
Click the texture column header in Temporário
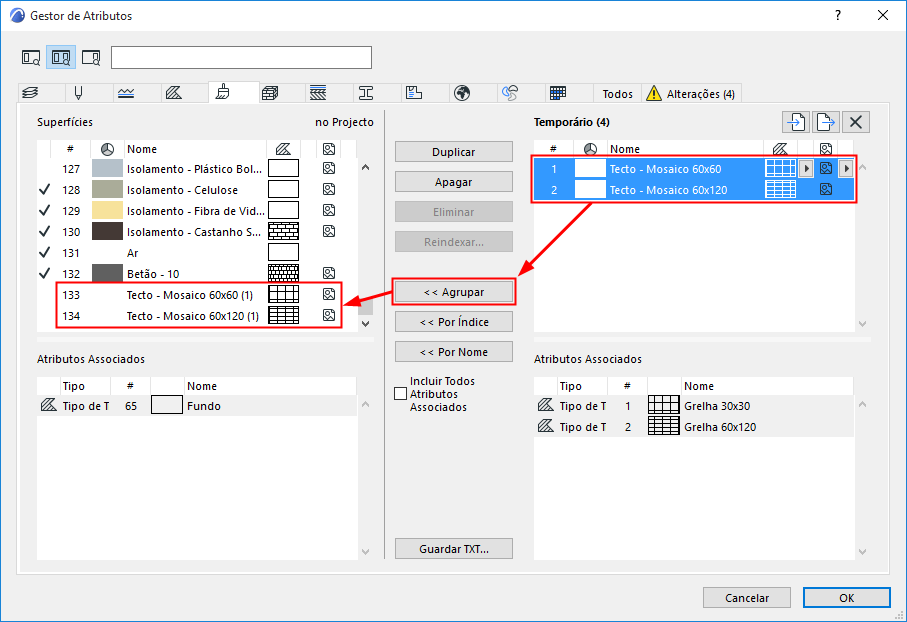coord(825,149)
